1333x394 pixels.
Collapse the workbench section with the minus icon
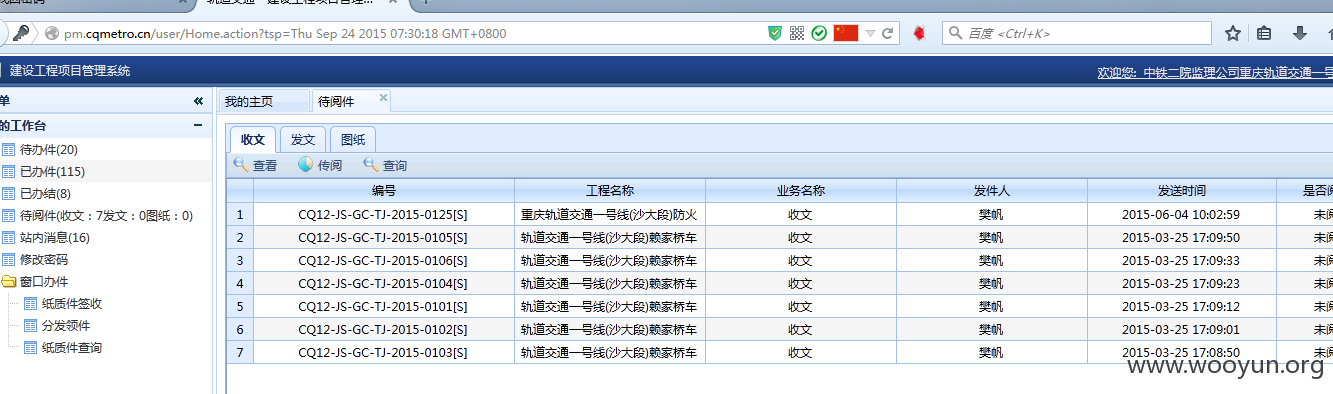coord(198,125)
